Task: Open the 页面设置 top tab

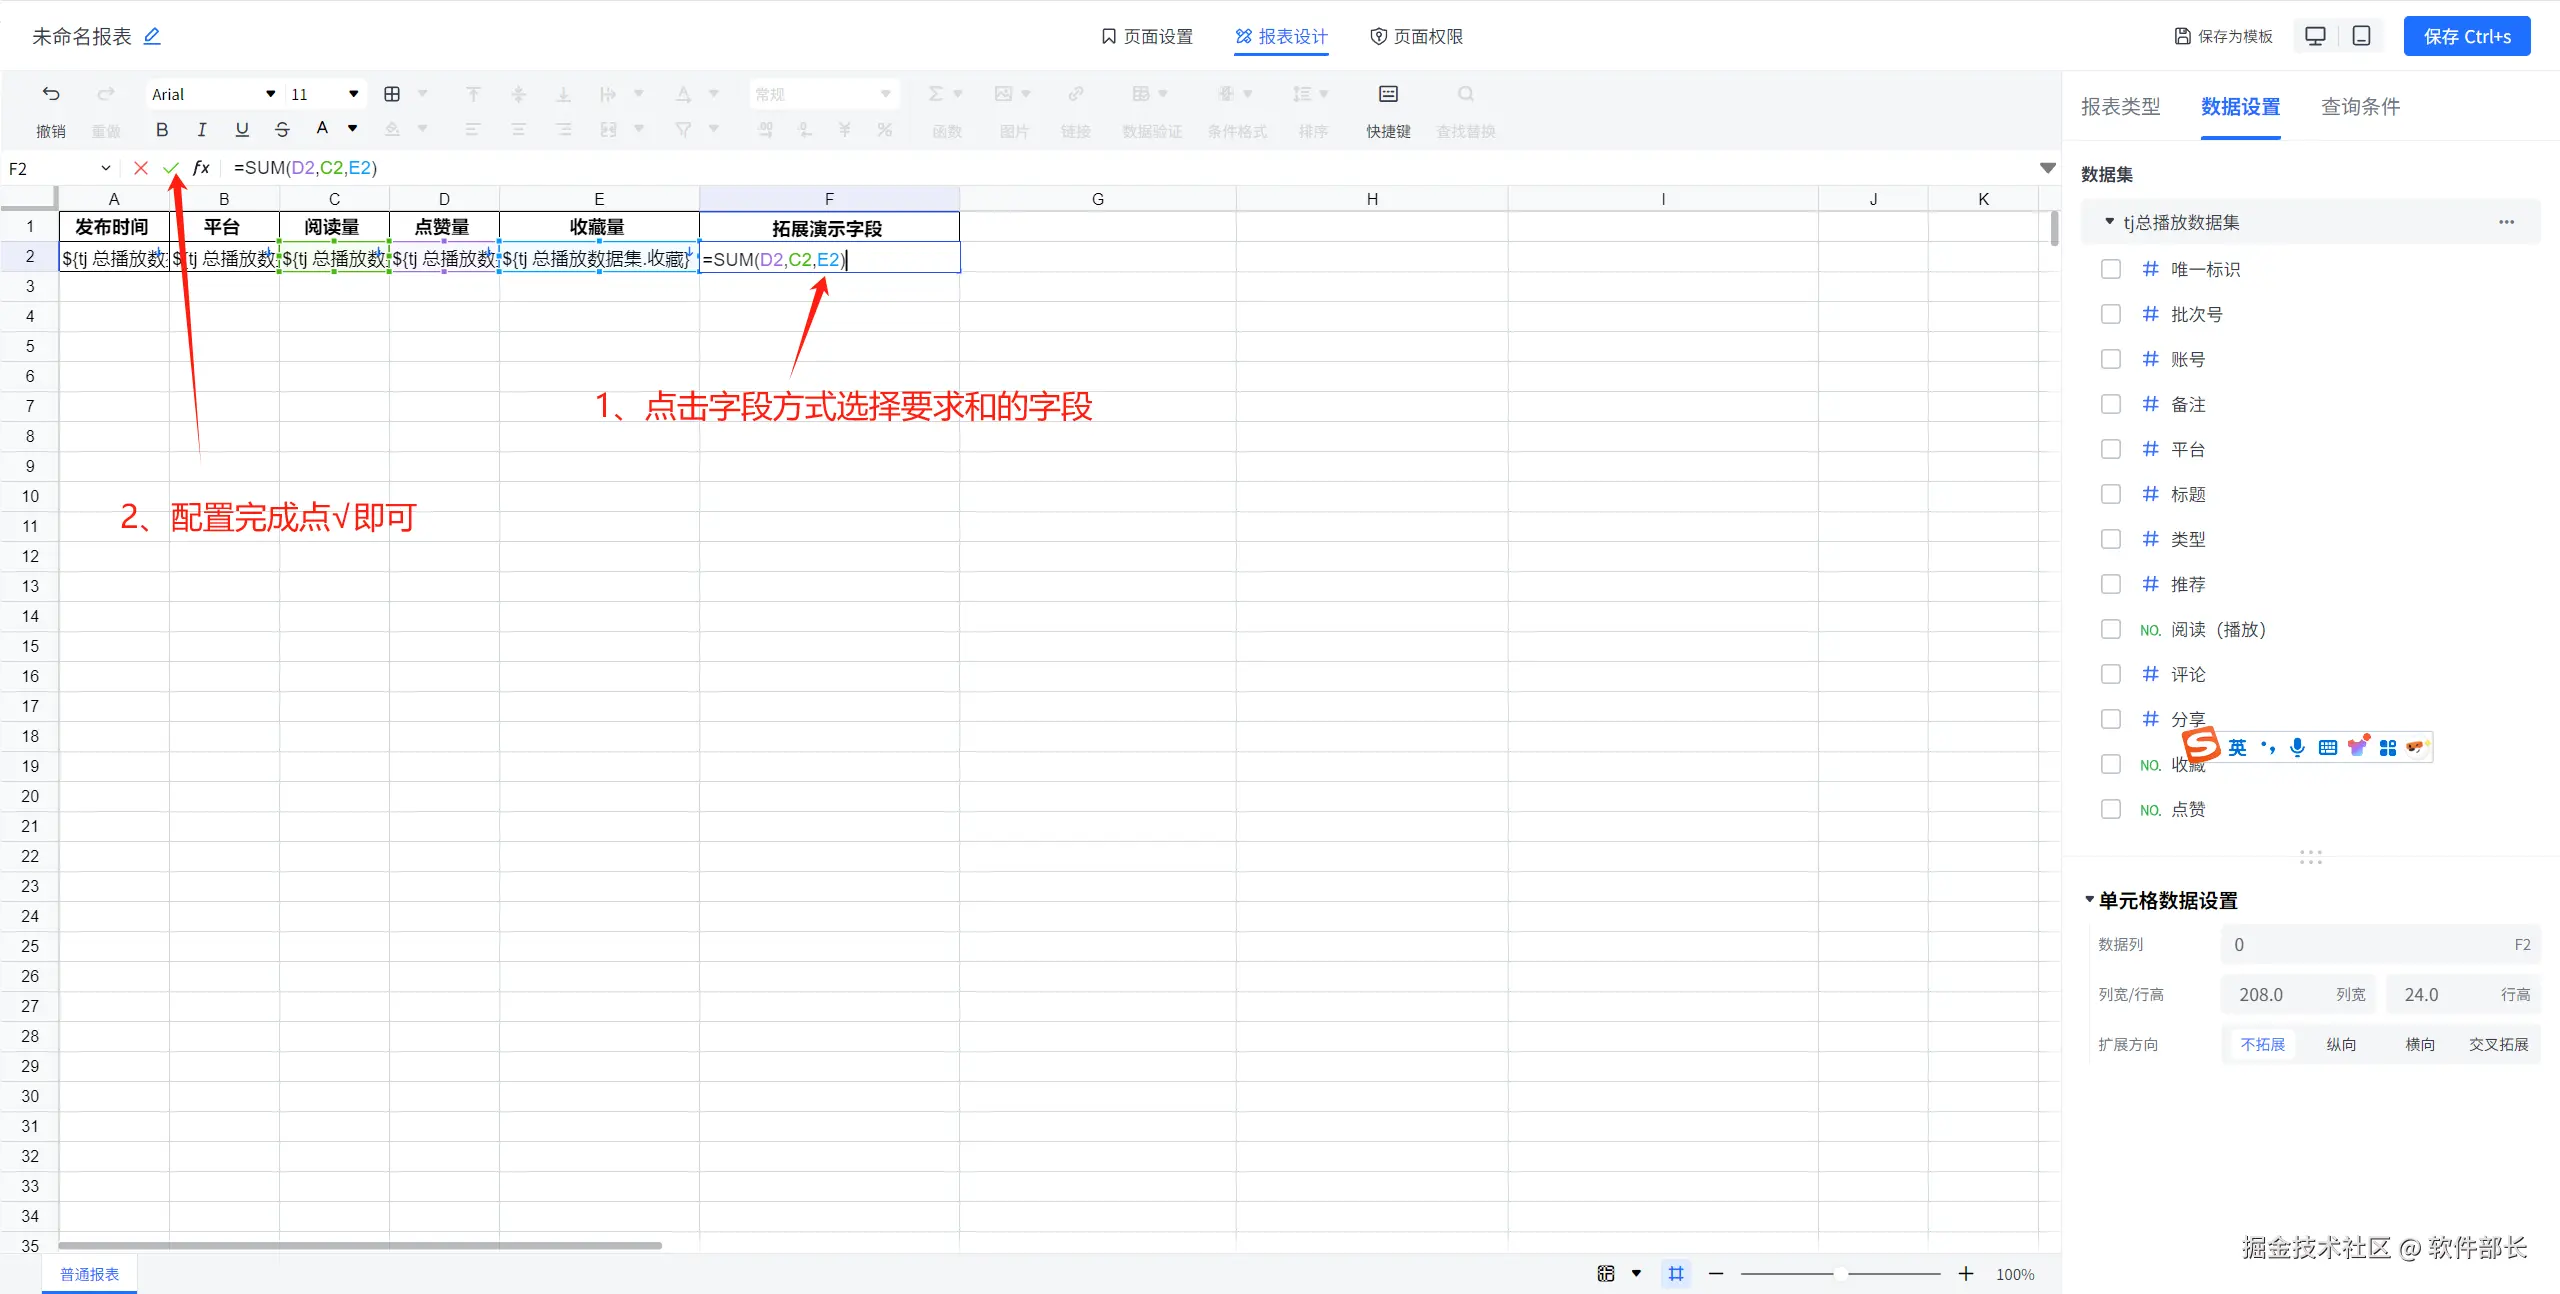Action: pos(1147,37)
